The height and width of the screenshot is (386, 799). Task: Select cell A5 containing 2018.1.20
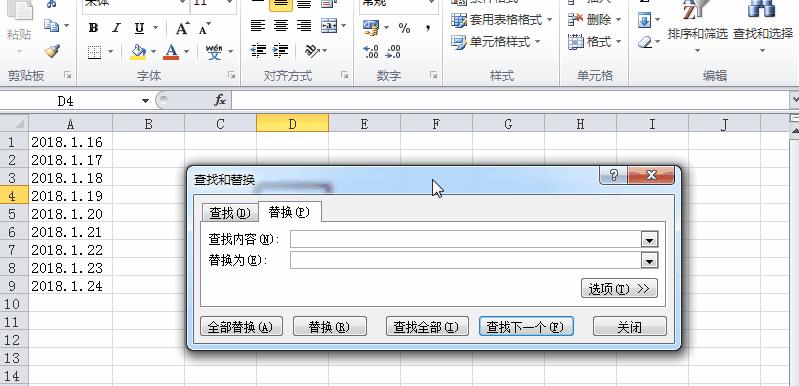tap(70, 214)
